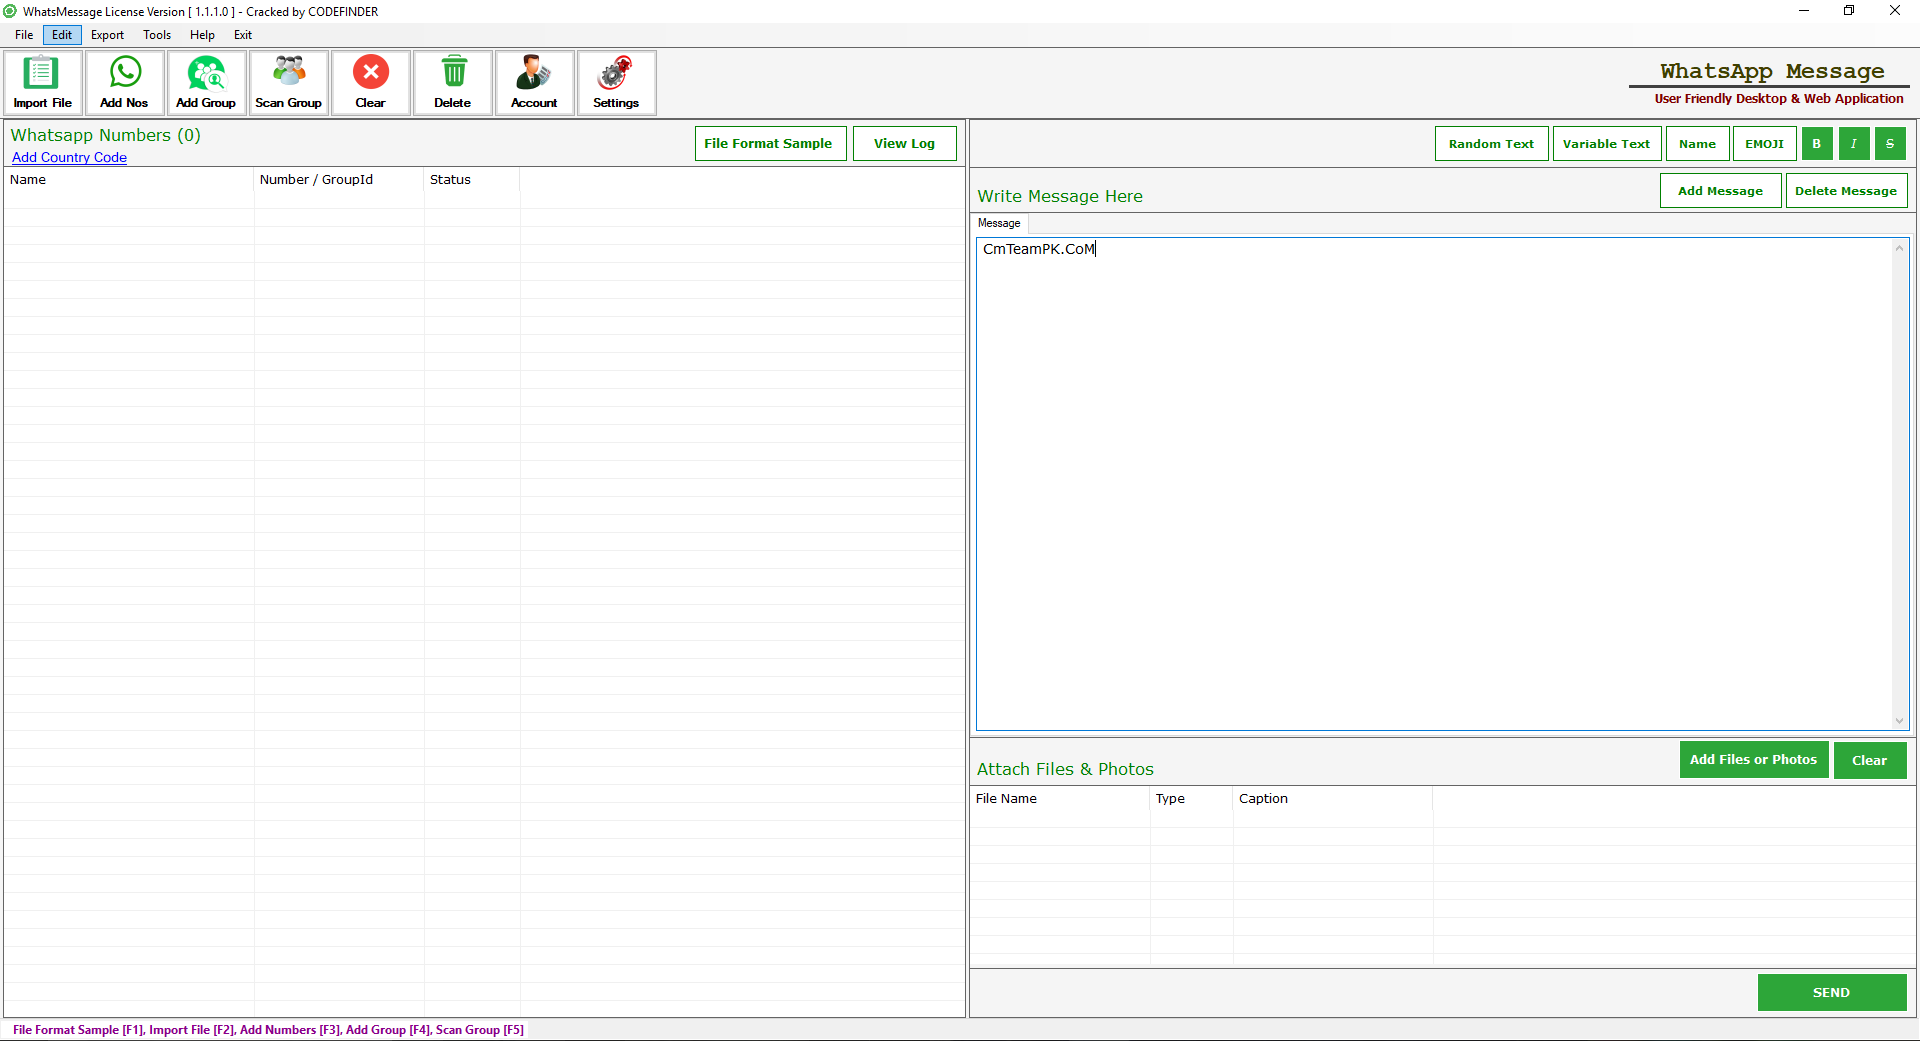The height and width of the screenshot is (1041, 1920).
Task: Click the File Name column header
Action: (1060, 799)
